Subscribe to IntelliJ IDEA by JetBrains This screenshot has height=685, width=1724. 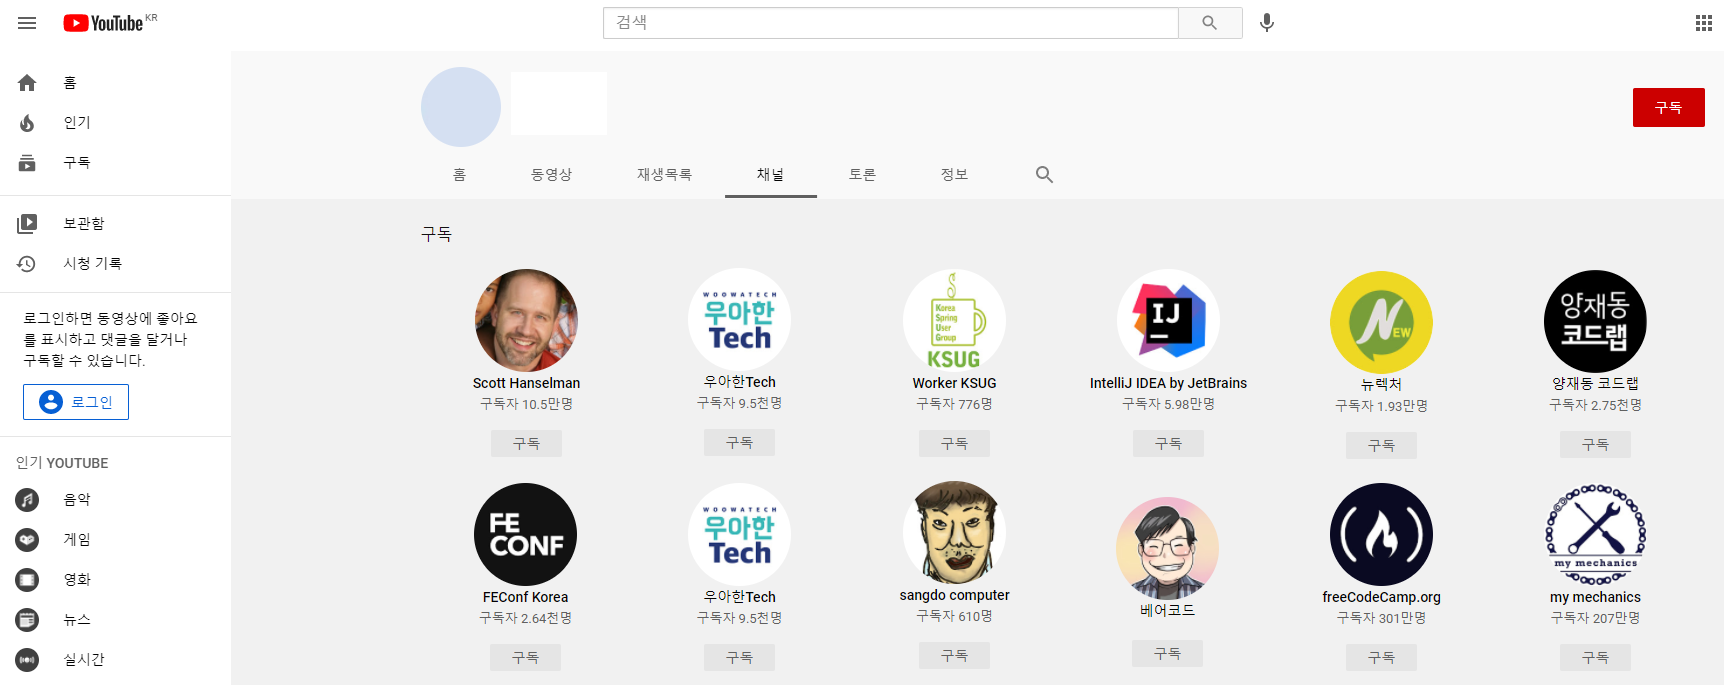pos(1168,444)
